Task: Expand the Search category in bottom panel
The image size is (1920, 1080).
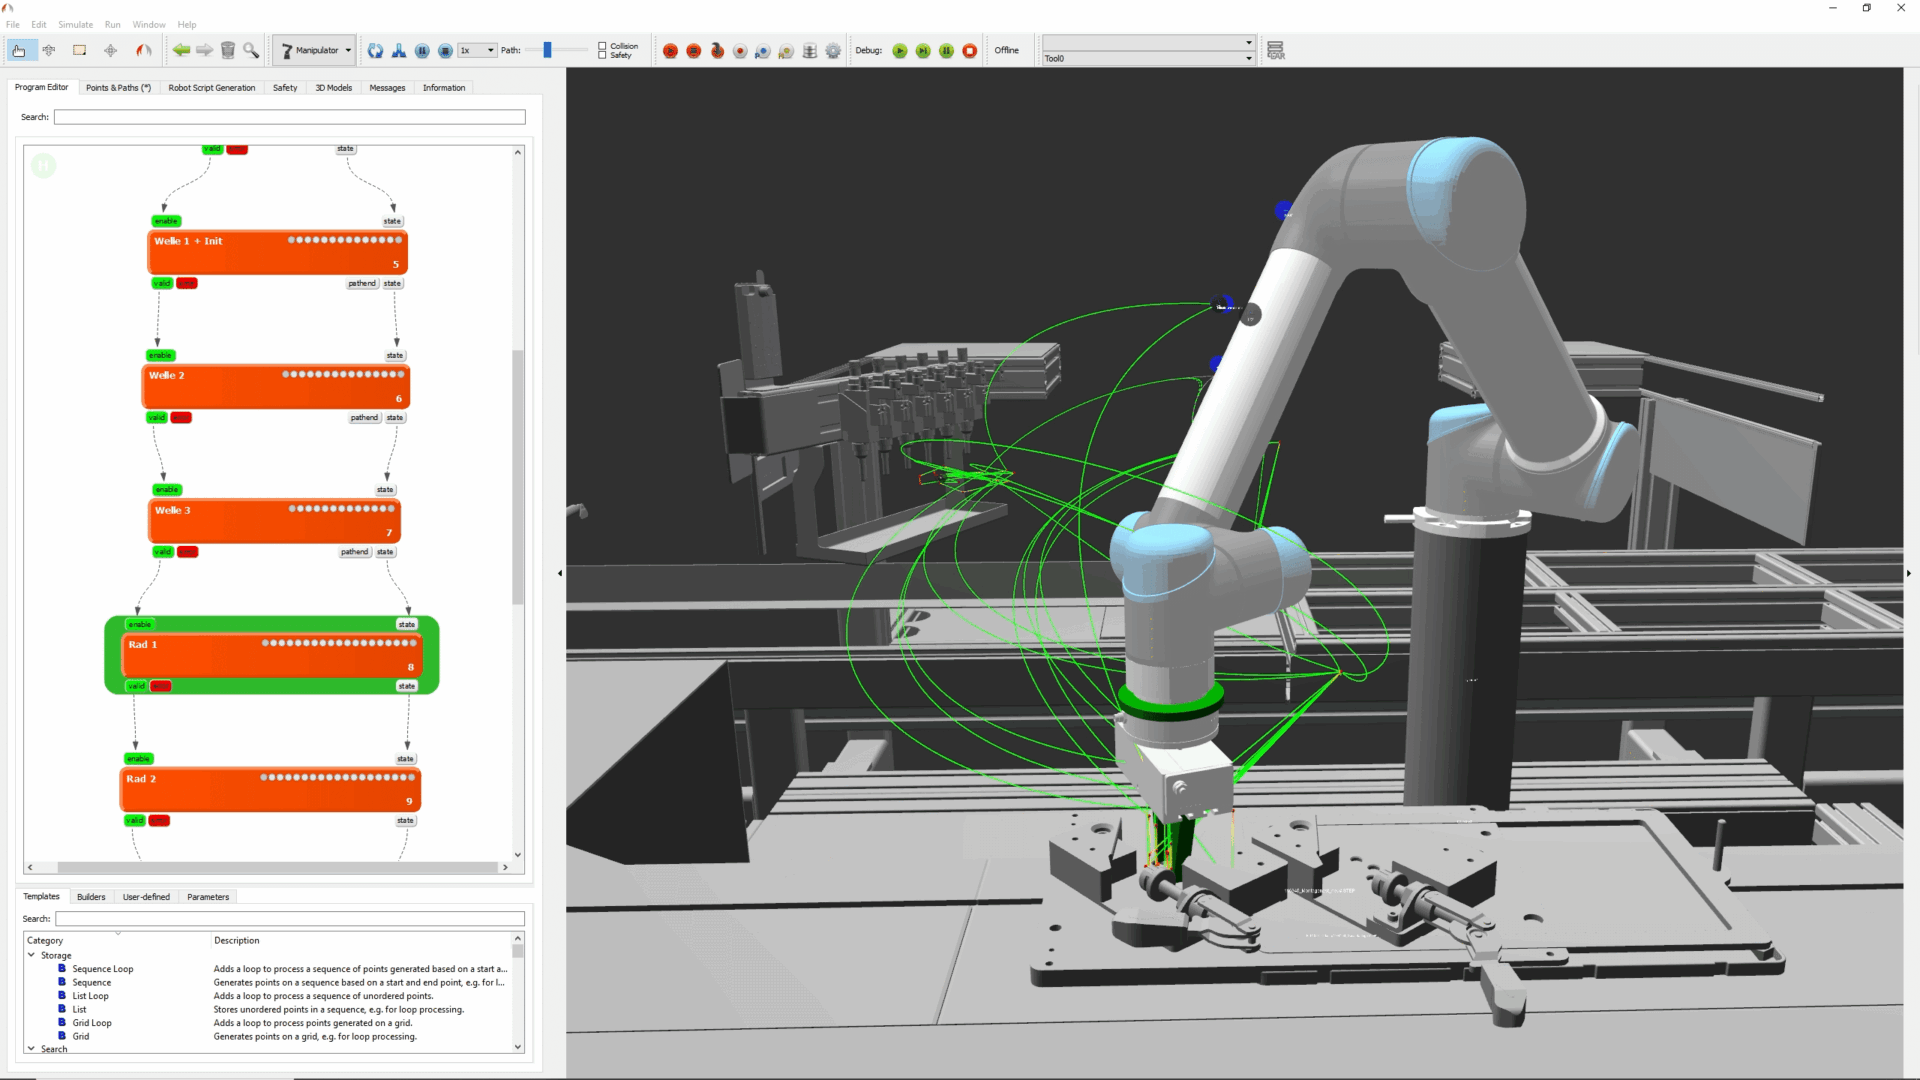Action: coord(29,1048)
